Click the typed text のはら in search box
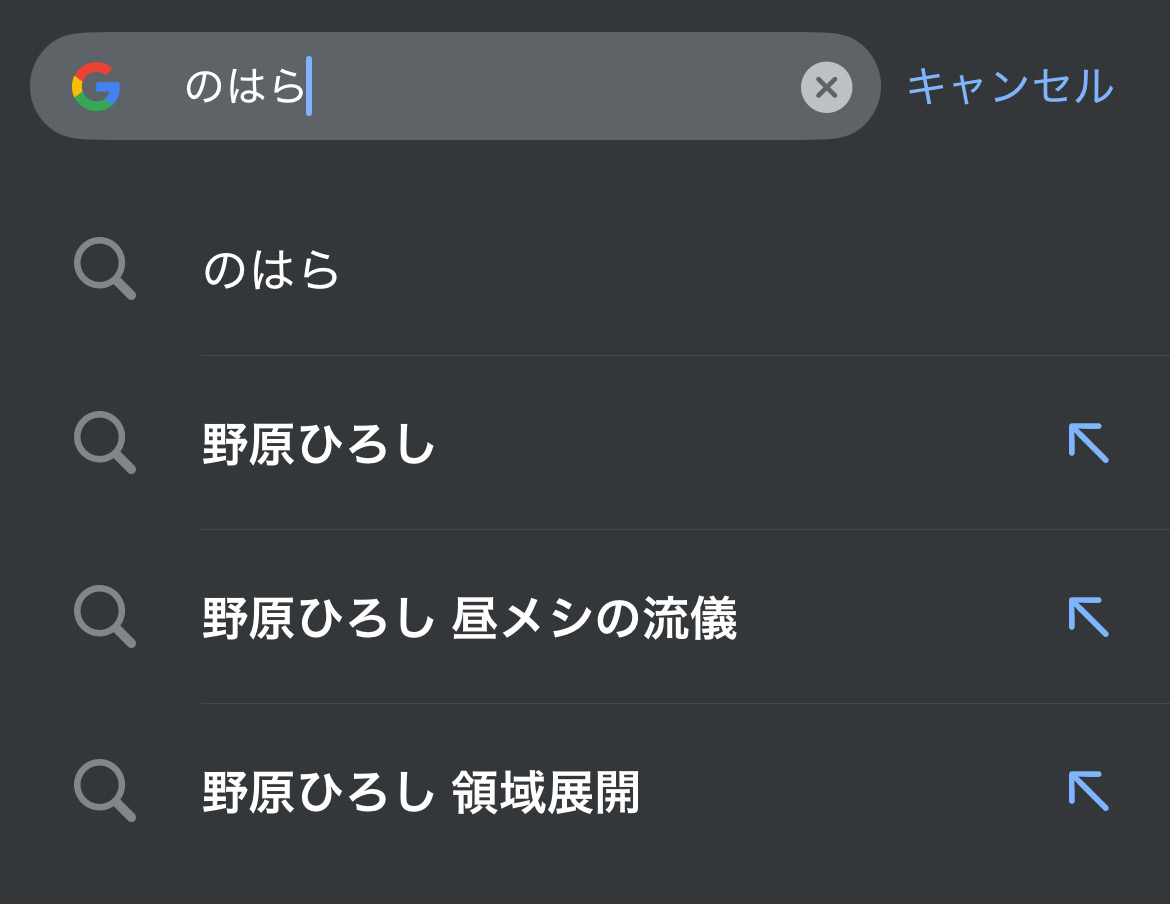The width and height of the screenshot is (1170, 904). (244, 86)
